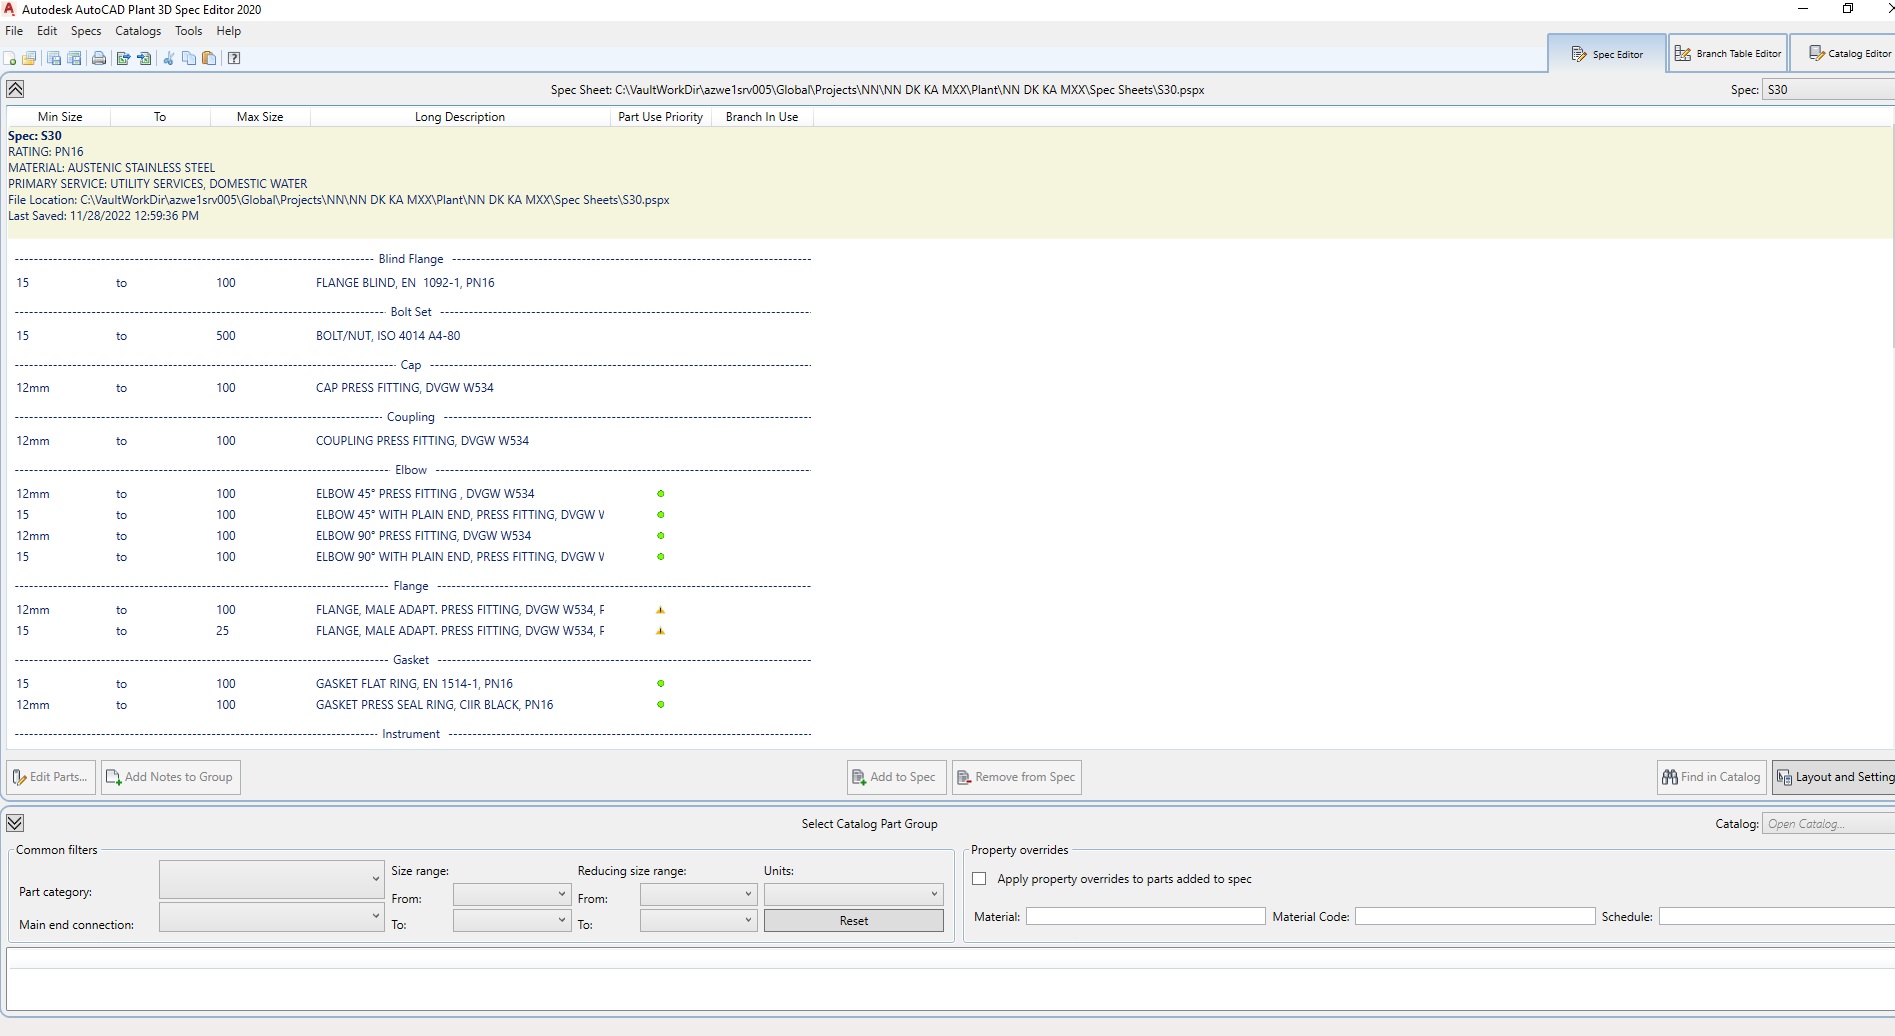Screen dimensions: 1895x1036
Task: Collapse the spec sheet panel with double-chevron icon
Action: [x=15, y=89]
